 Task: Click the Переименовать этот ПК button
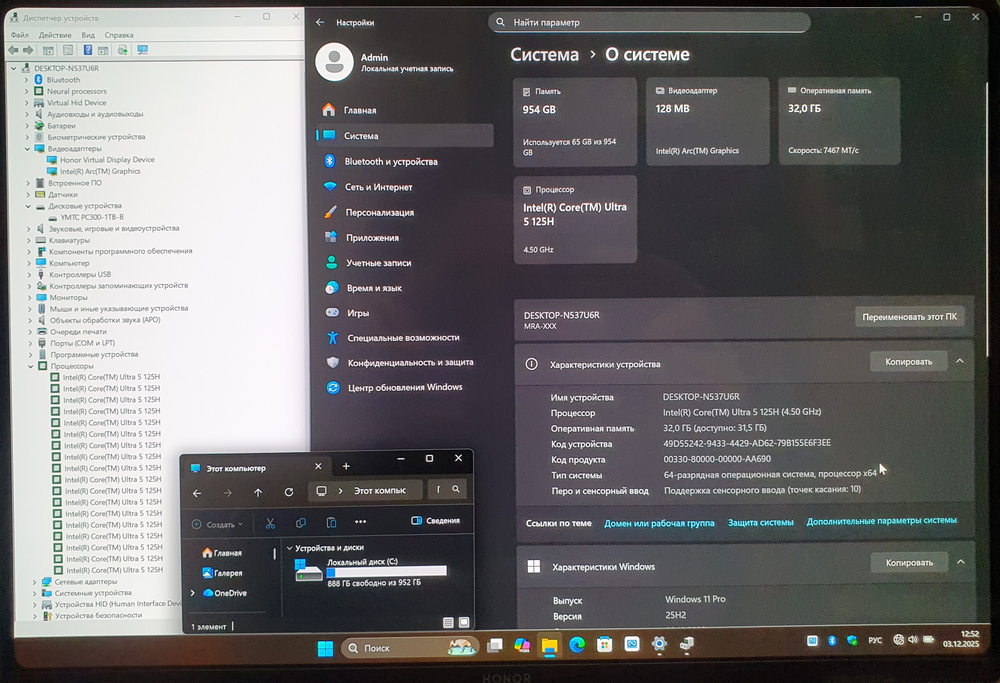click(909, 315)
